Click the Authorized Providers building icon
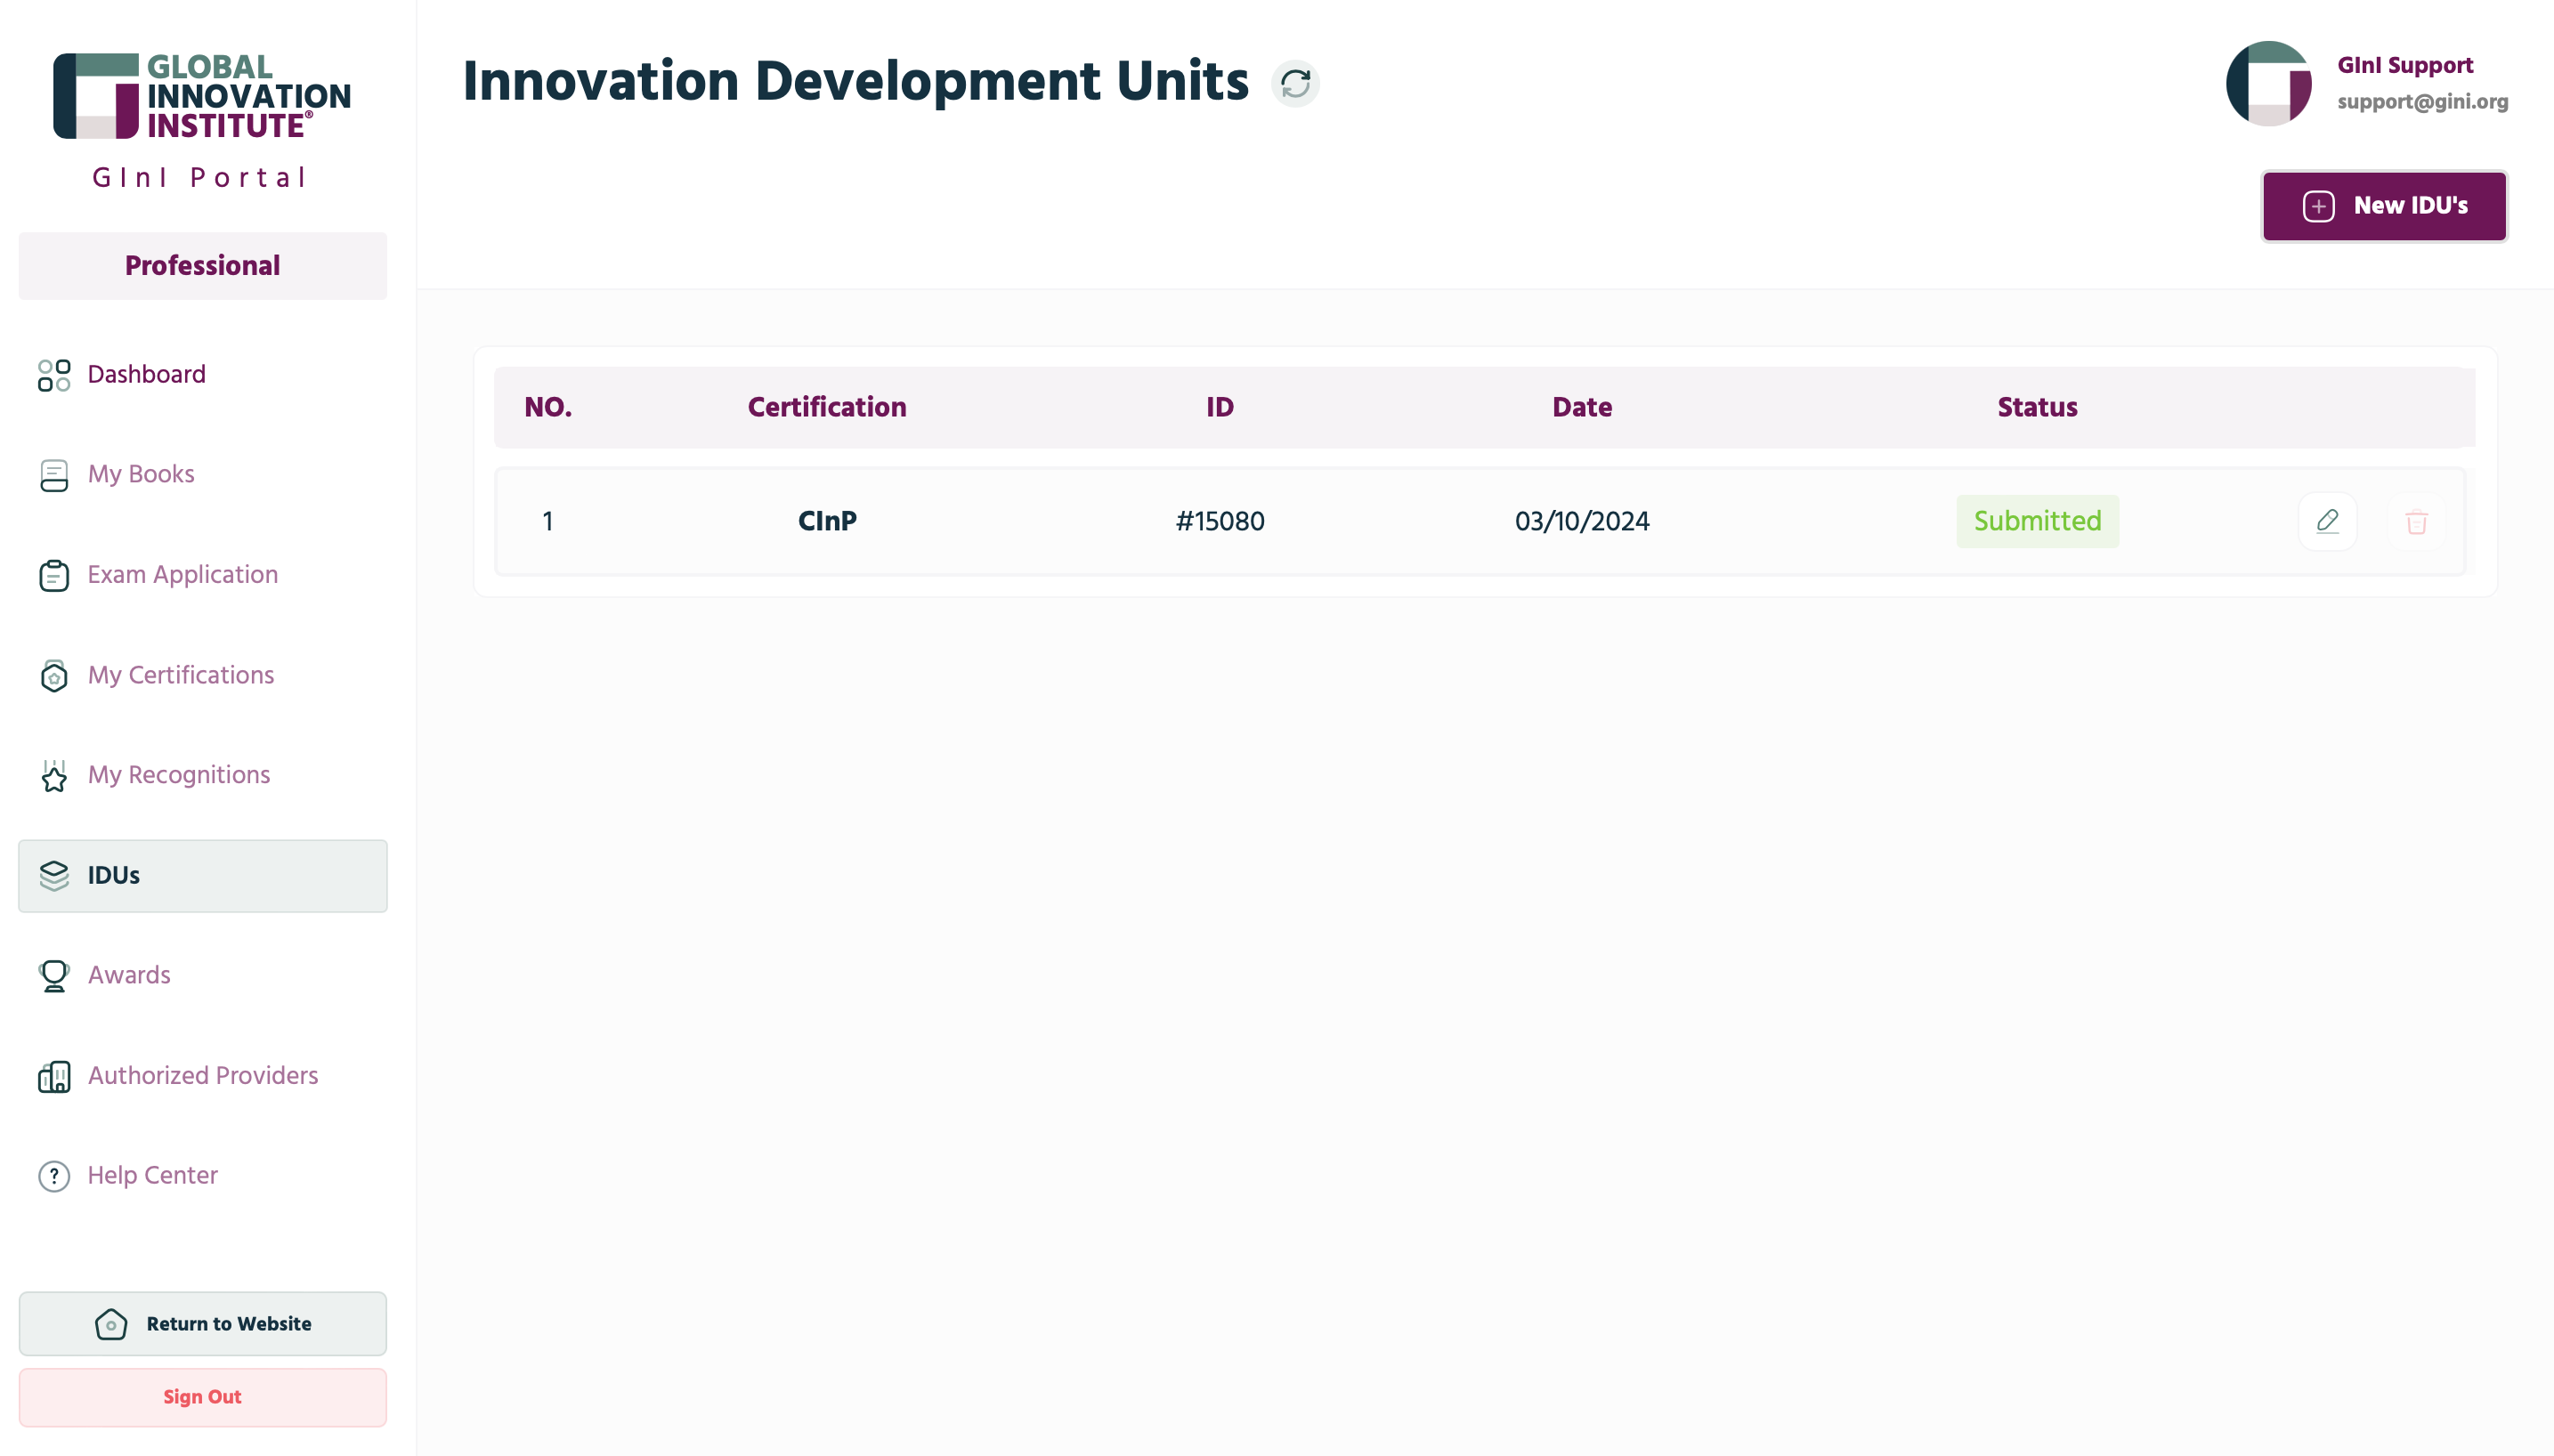Viewport: 2554px width, 1456px height. 54,1076
